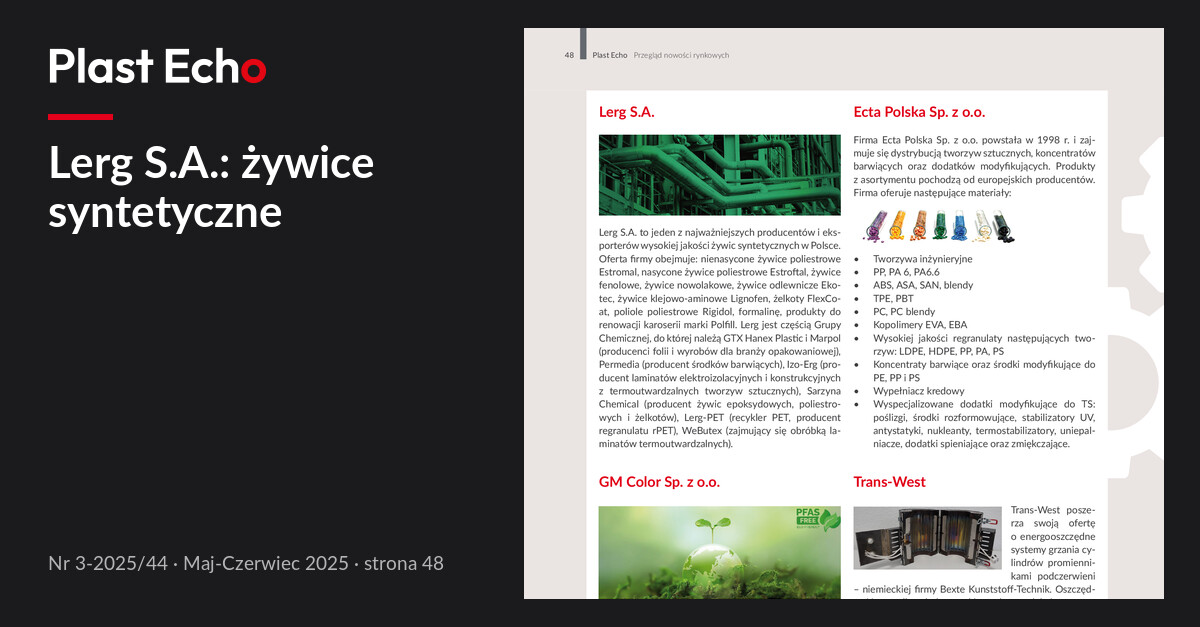Click the 'ABS, ASA, SAN, blendy' bullet
The height and width of the screenshot is (627, 1200).
[x=924, y=285]
